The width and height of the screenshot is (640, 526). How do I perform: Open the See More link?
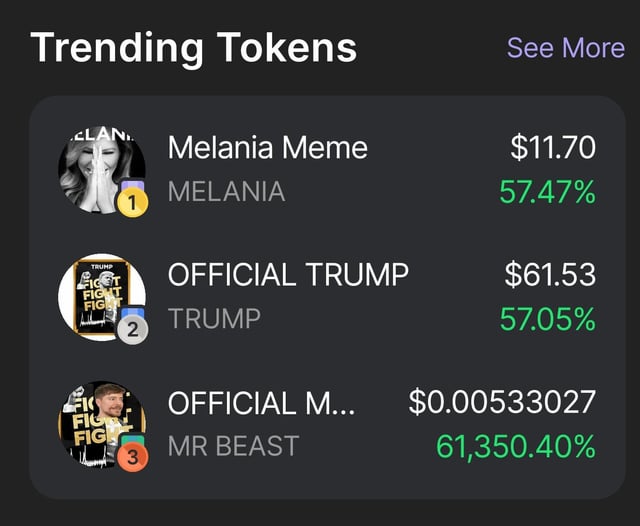click(x=565, y=48)
